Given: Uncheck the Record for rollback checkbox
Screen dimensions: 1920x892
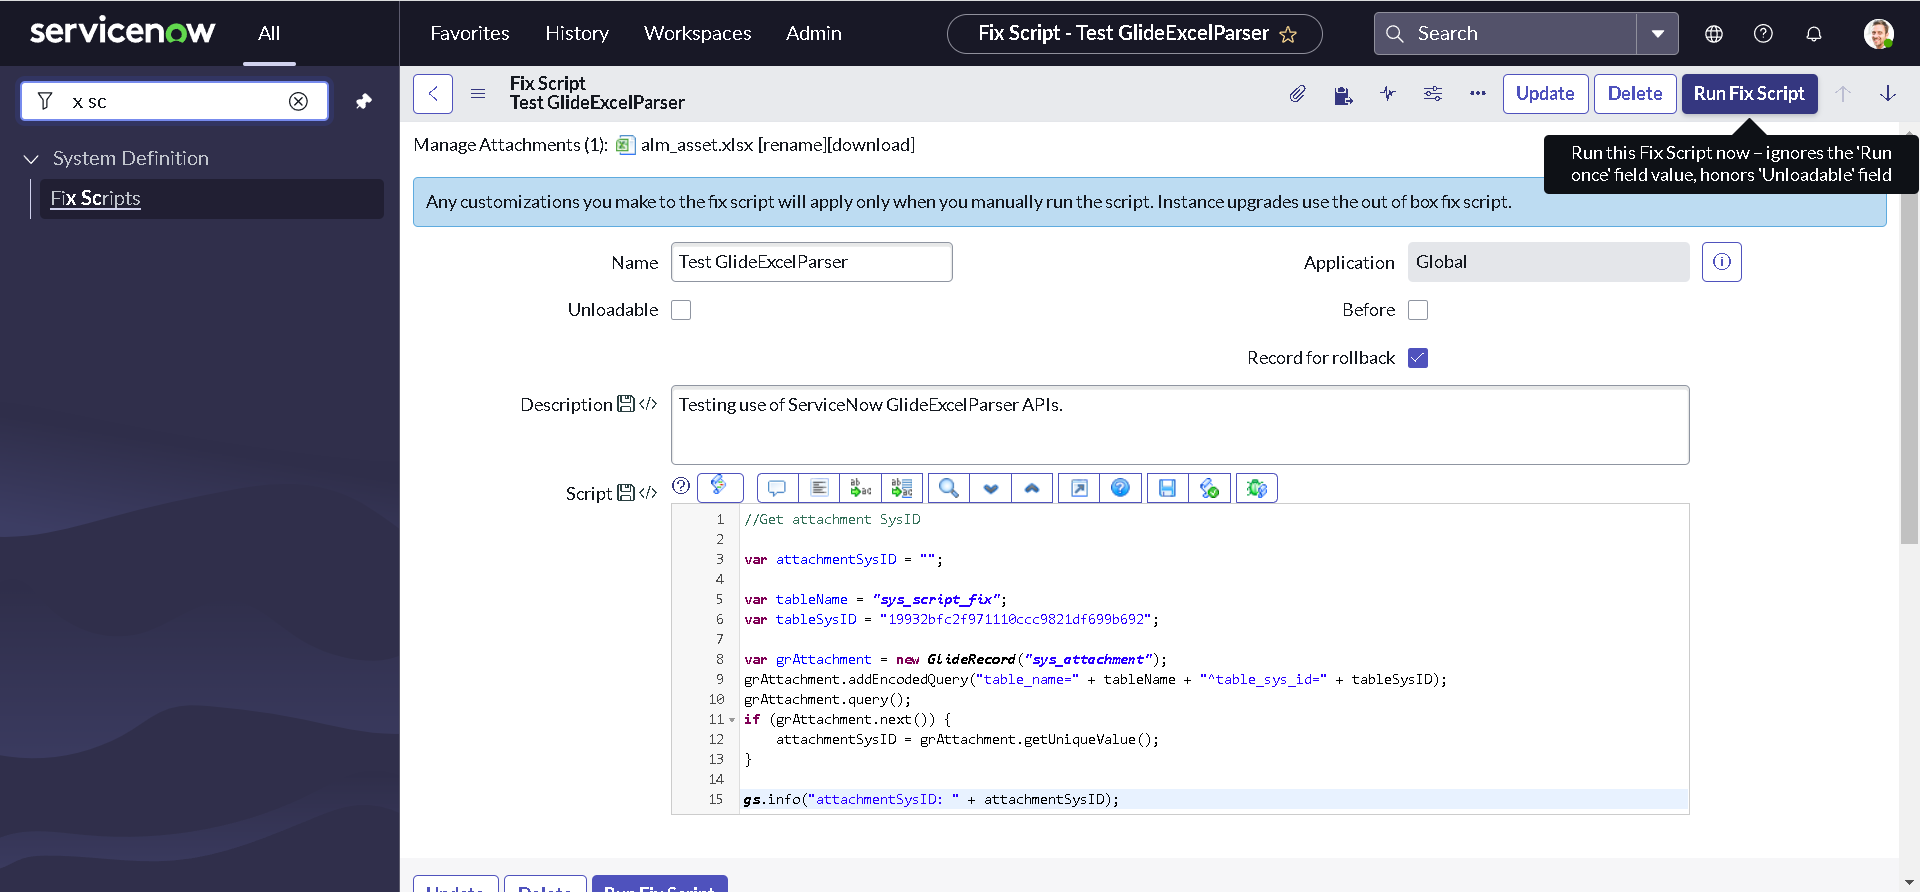Looking at the screenshot, I should click(1418, 358).
